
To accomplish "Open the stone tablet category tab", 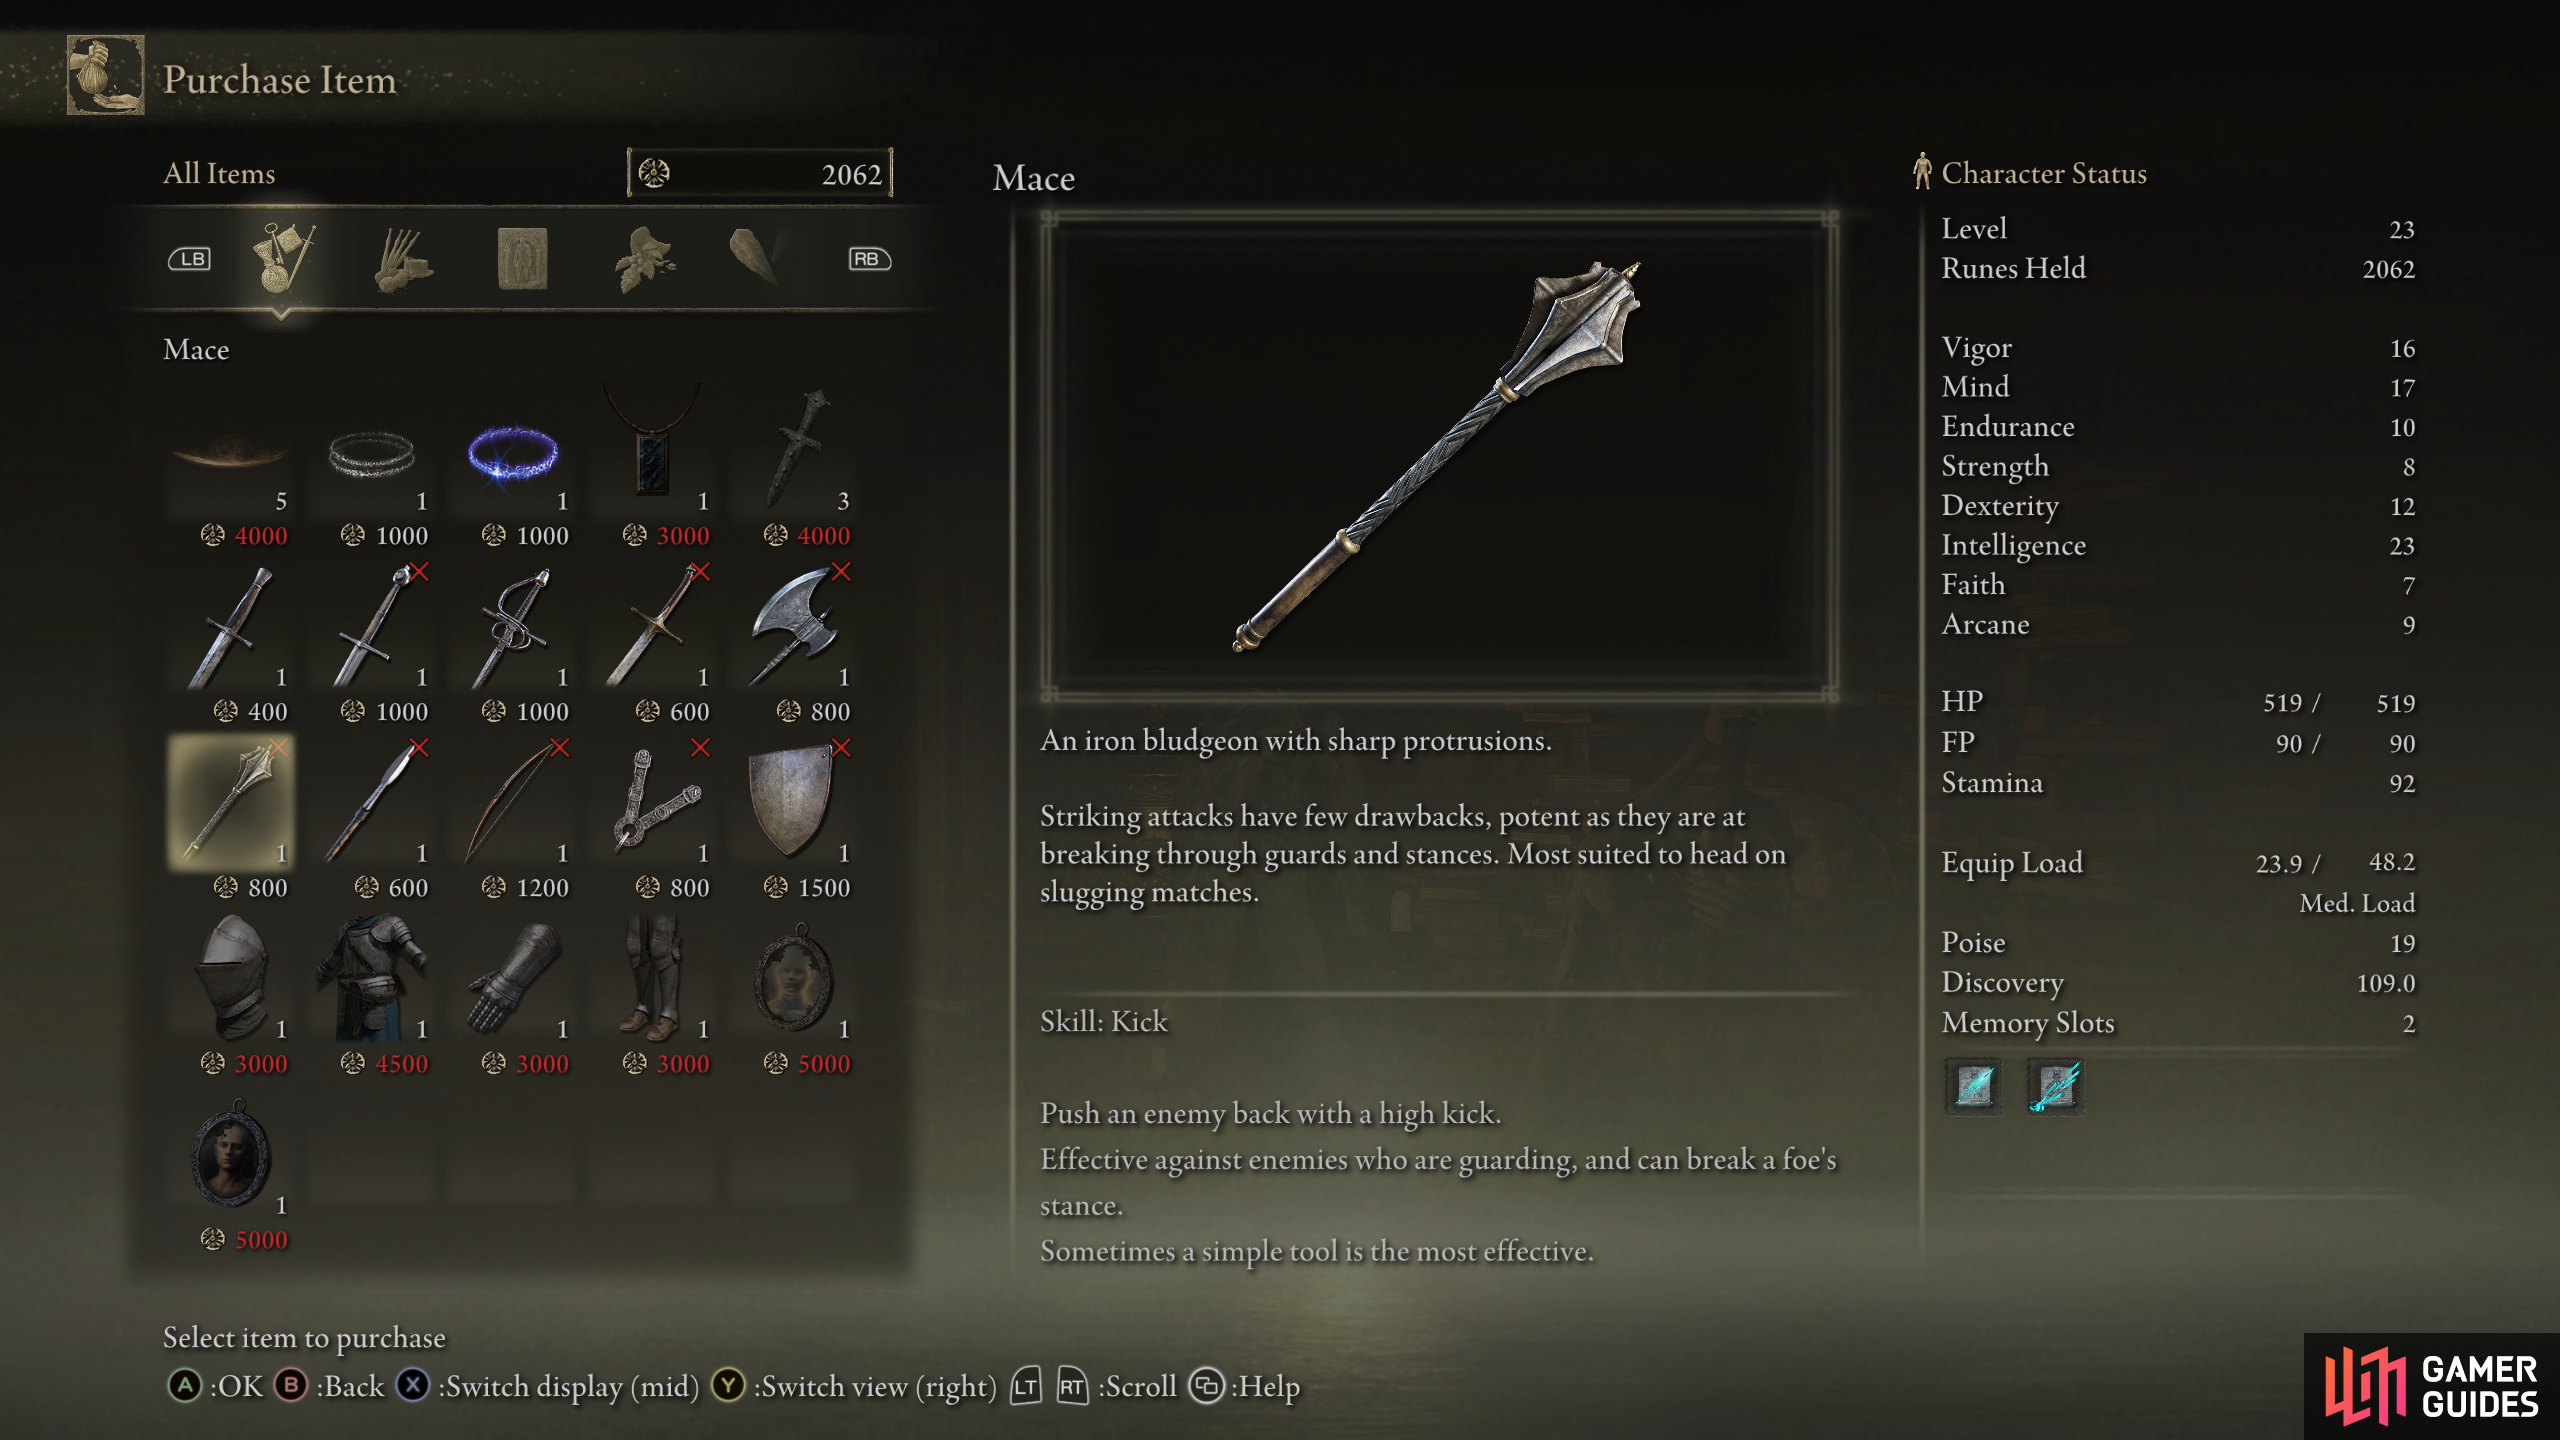I will click(522, 259).
